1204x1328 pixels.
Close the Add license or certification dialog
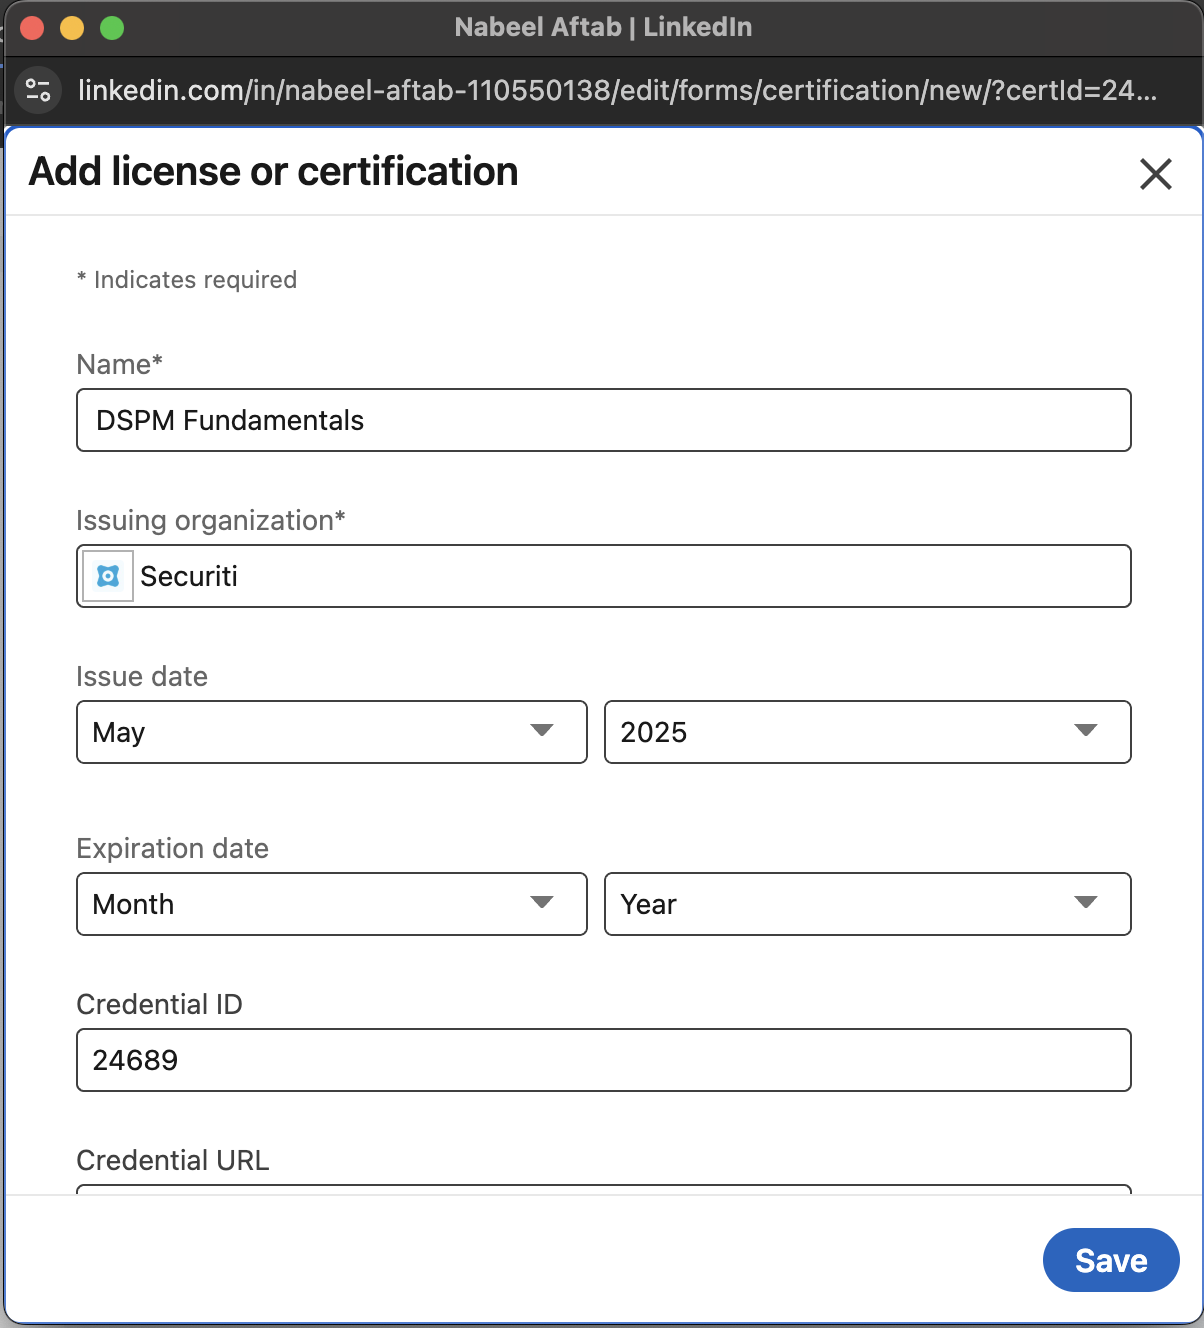coord(1155,174)
